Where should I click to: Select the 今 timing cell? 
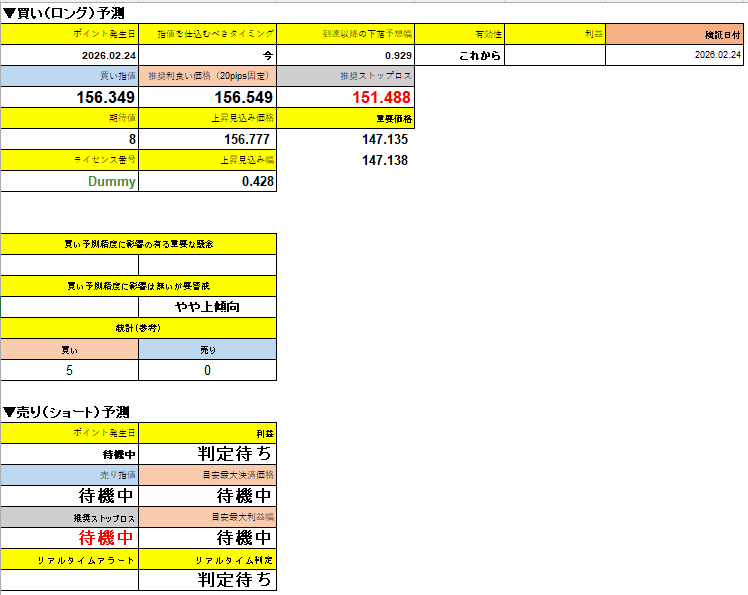[208, 55]
